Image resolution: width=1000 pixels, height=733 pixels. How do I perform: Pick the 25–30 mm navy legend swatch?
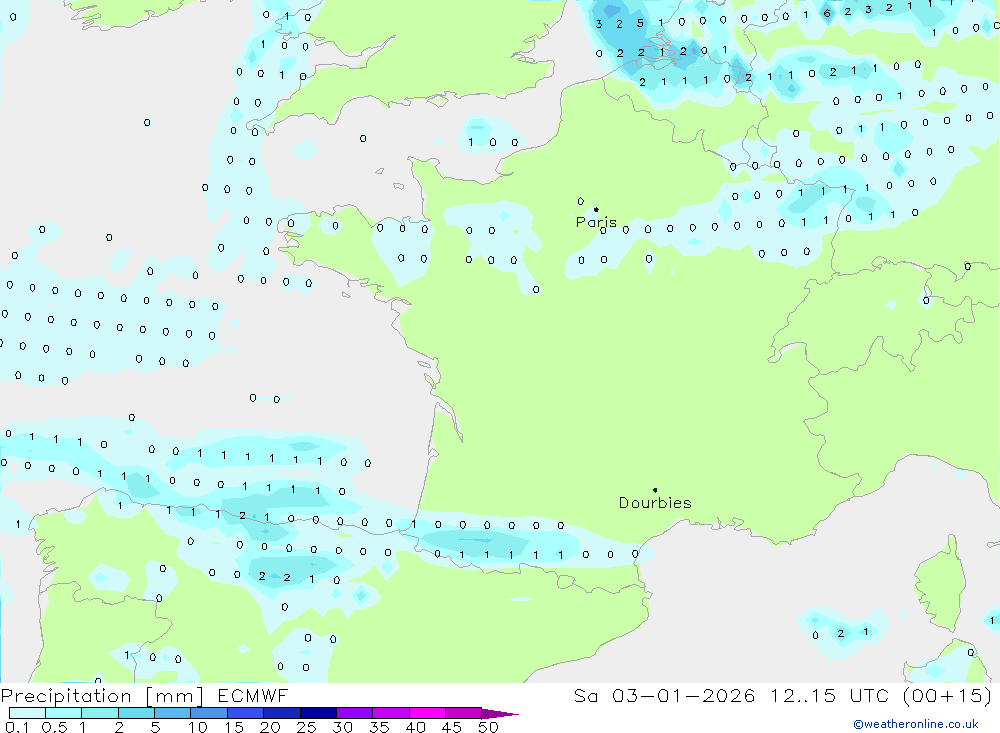click(318, 713)
